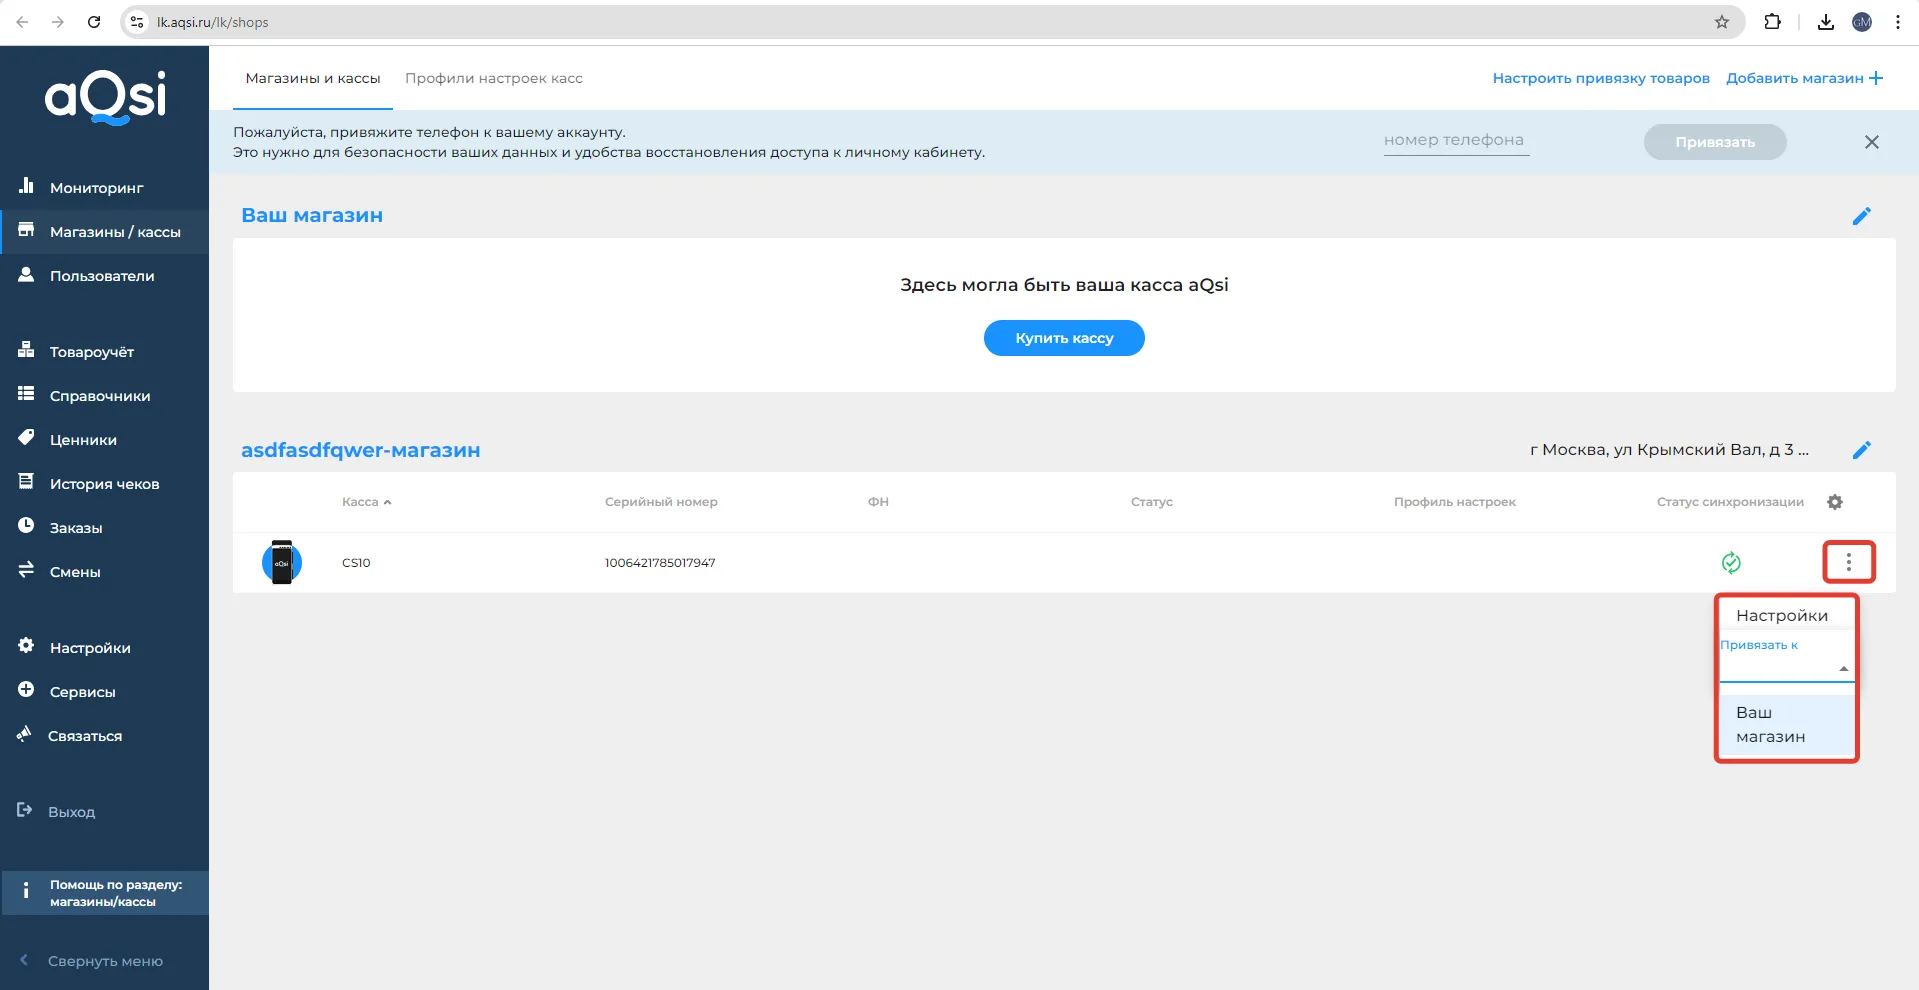Collapse the sidebar via Свернуть меню
The width and height of the screenshot is (1919, 990).
coord(104,961)
